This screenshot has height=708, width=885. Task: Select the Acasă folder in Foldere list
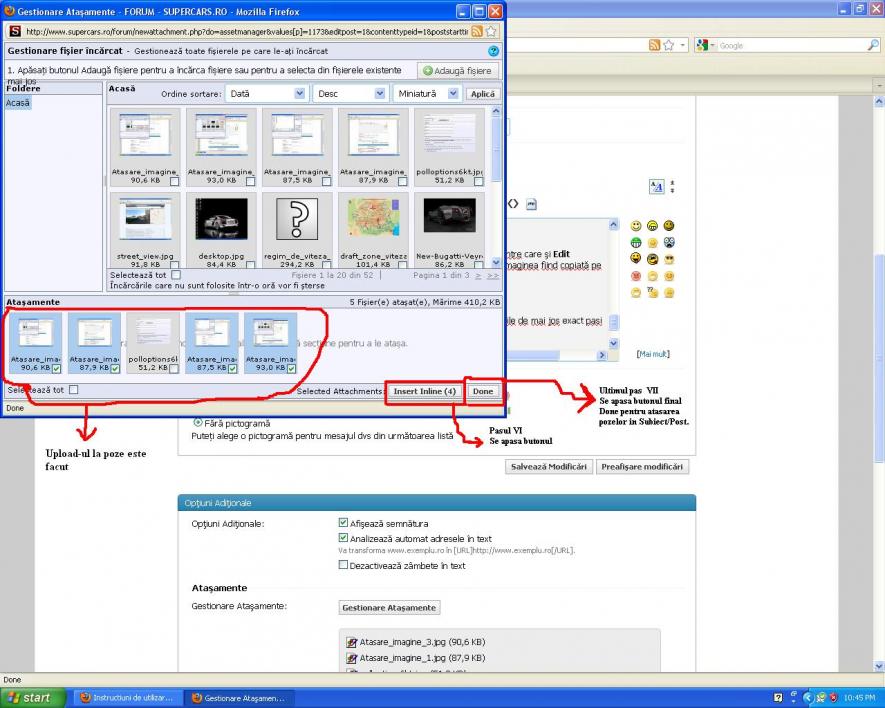18,103
